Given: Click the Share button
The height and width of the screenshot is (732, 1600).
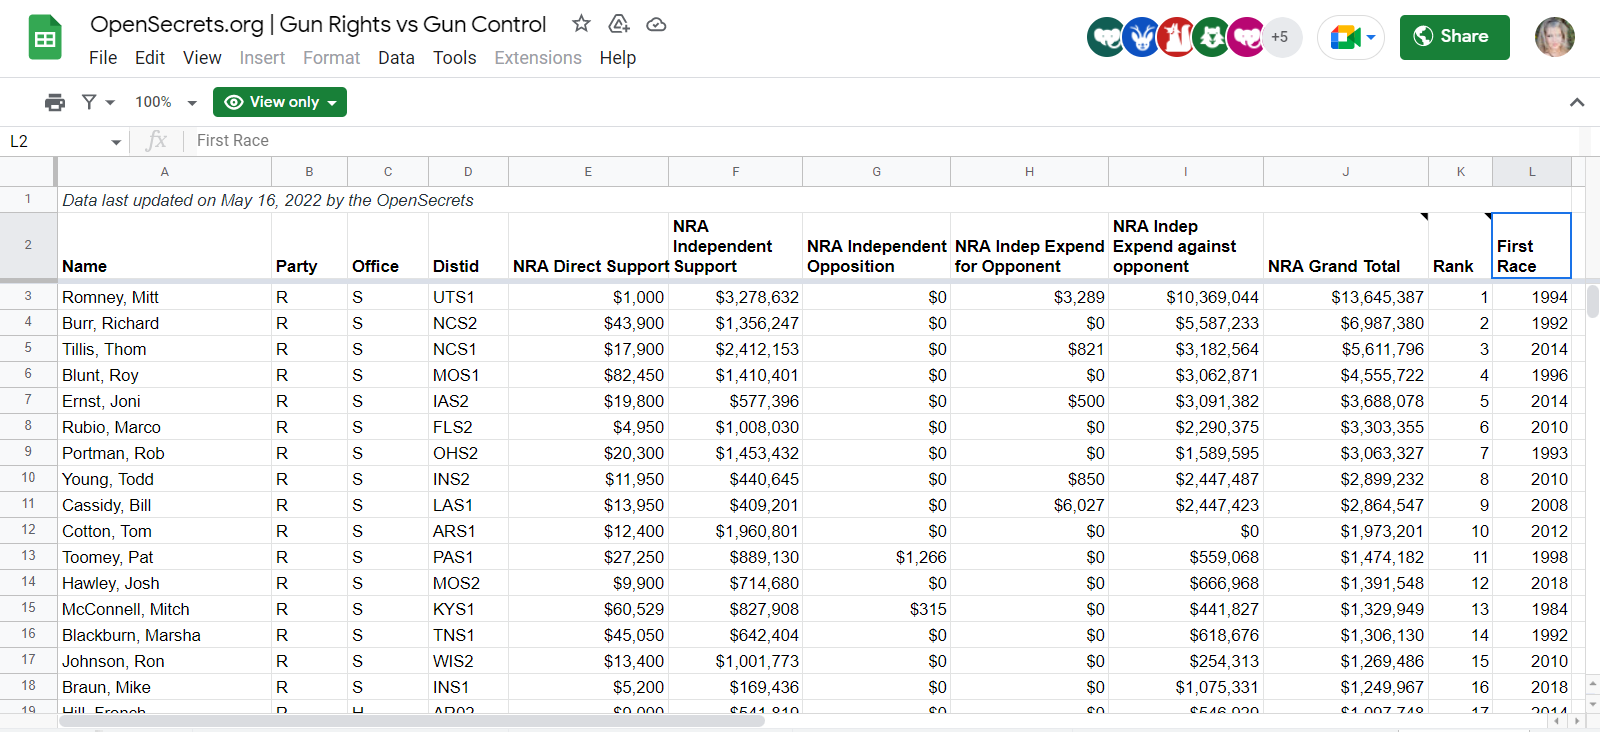Looking at the screenshot, I should (x=1454, y=37).
